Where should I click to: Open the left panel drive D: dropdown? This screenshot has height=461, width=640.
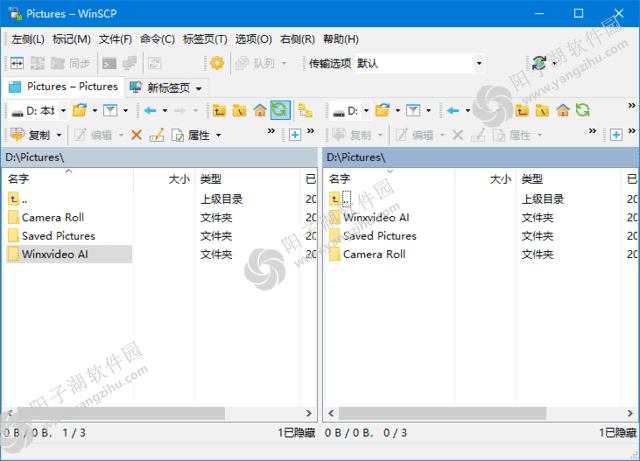(63, 111)
